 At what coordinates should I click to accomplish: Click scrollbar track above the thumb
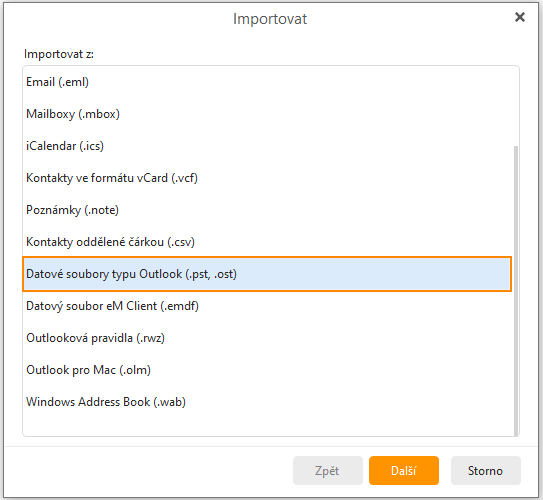click(x=516, y=106)
